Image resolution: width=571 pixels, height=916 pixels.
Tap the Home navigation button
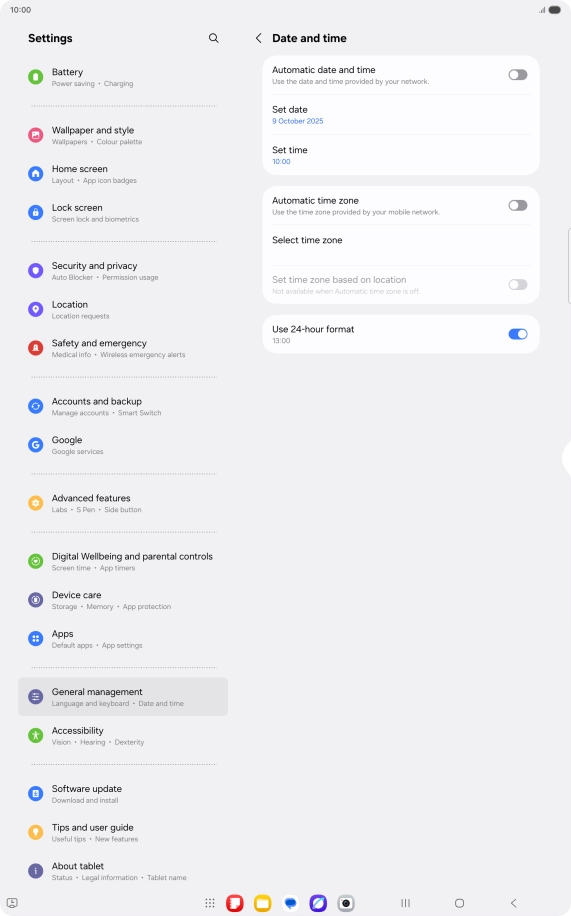tap(459, 903)
